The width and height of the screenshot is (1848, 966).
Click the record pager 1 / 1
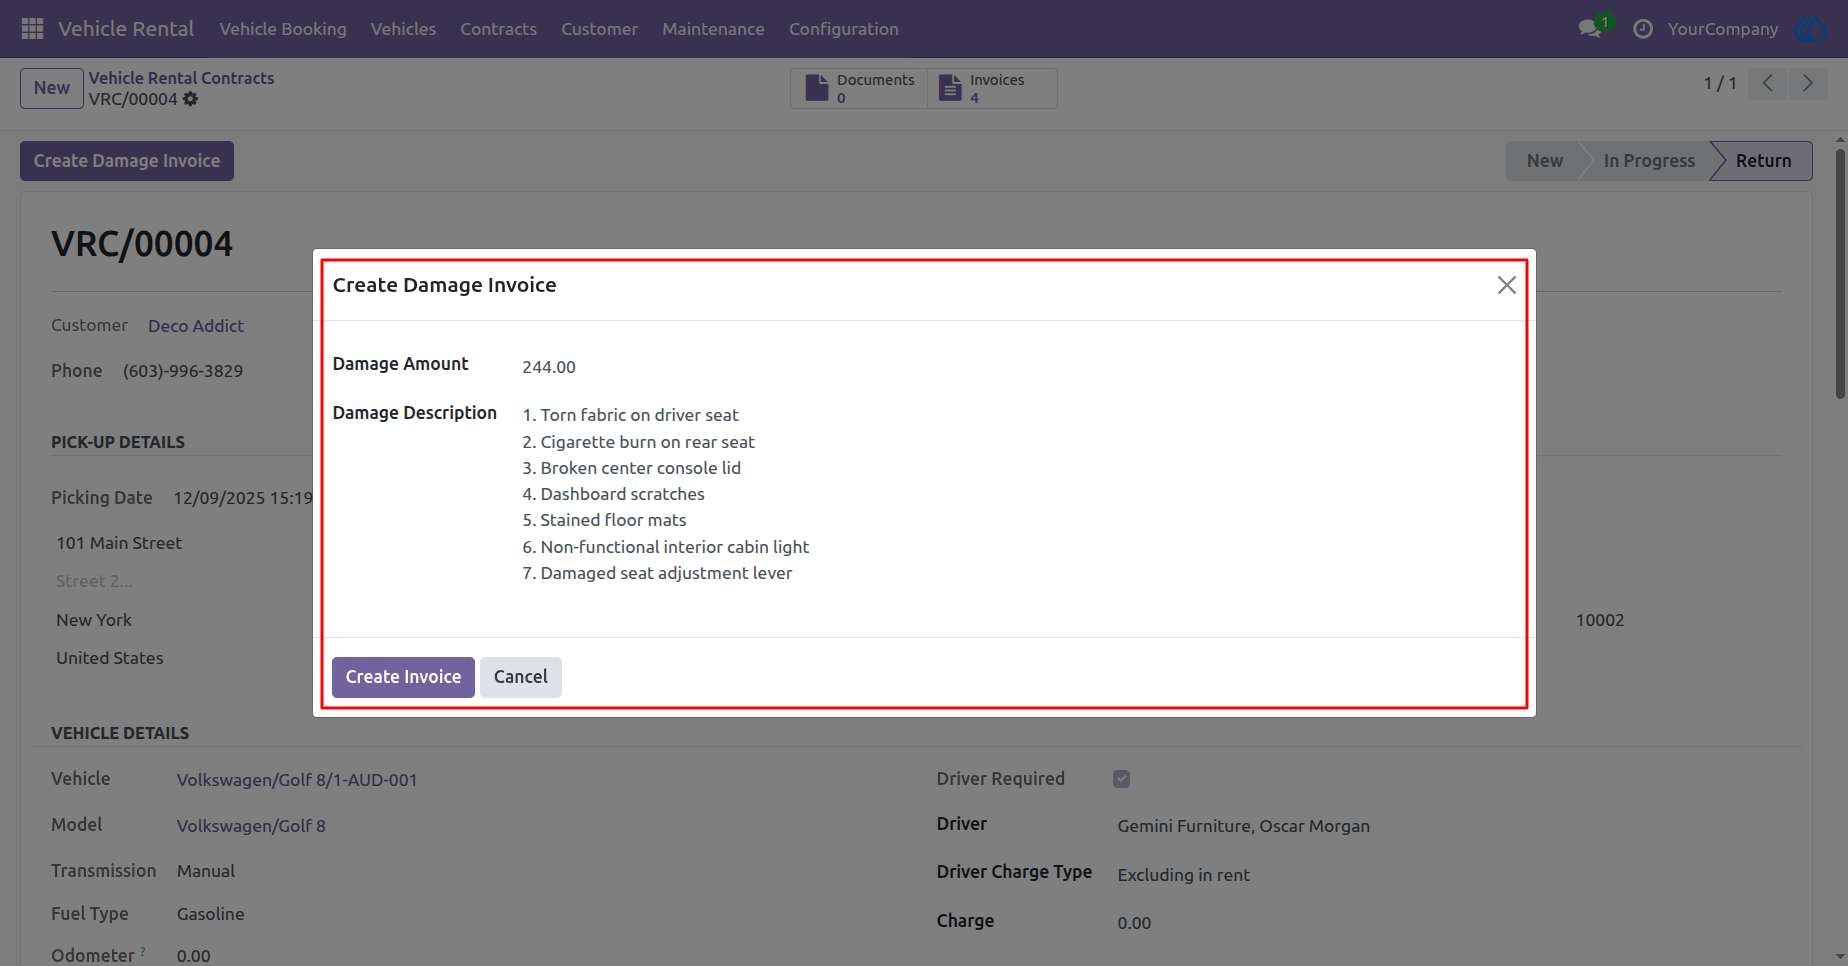(1720, 83)
